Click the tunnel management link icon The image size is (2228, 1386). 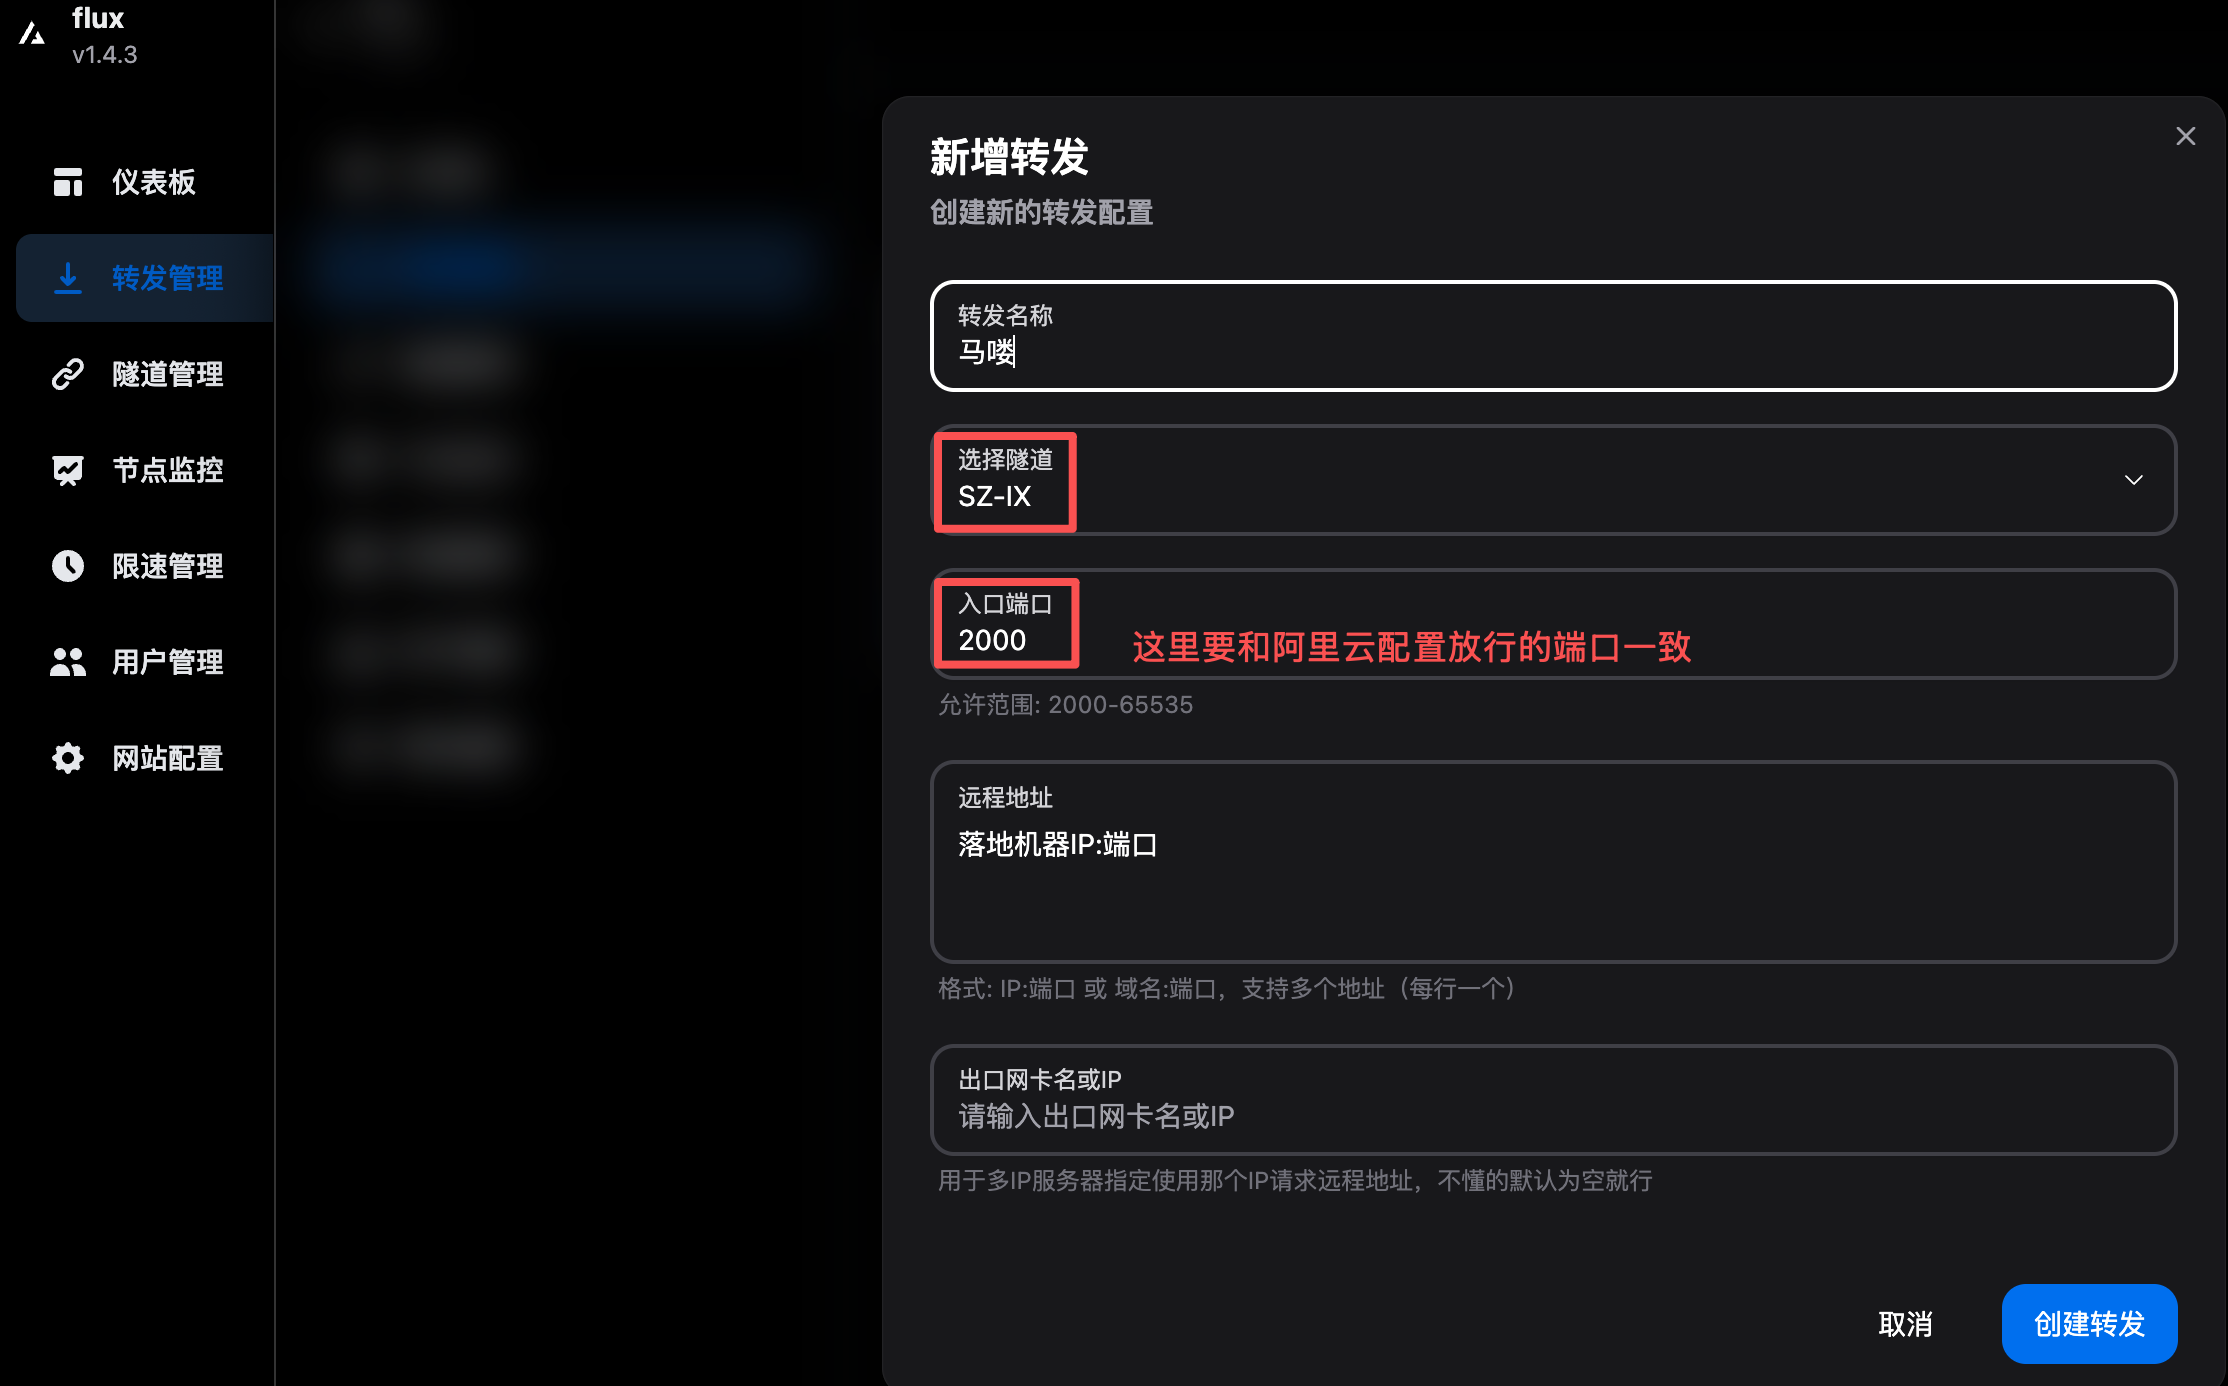pyautogui.click(x=67, y=374)
